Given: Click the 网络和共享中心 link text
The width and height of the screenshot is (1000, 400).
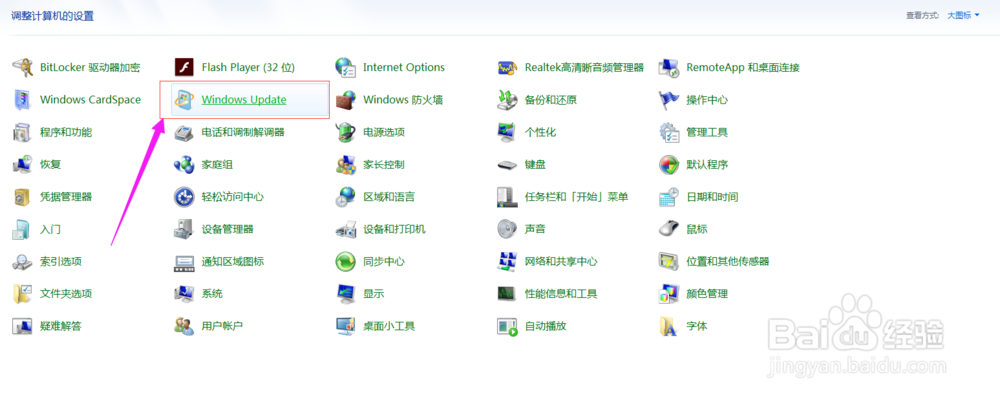Looking at the screenshot, I should 561,262.
